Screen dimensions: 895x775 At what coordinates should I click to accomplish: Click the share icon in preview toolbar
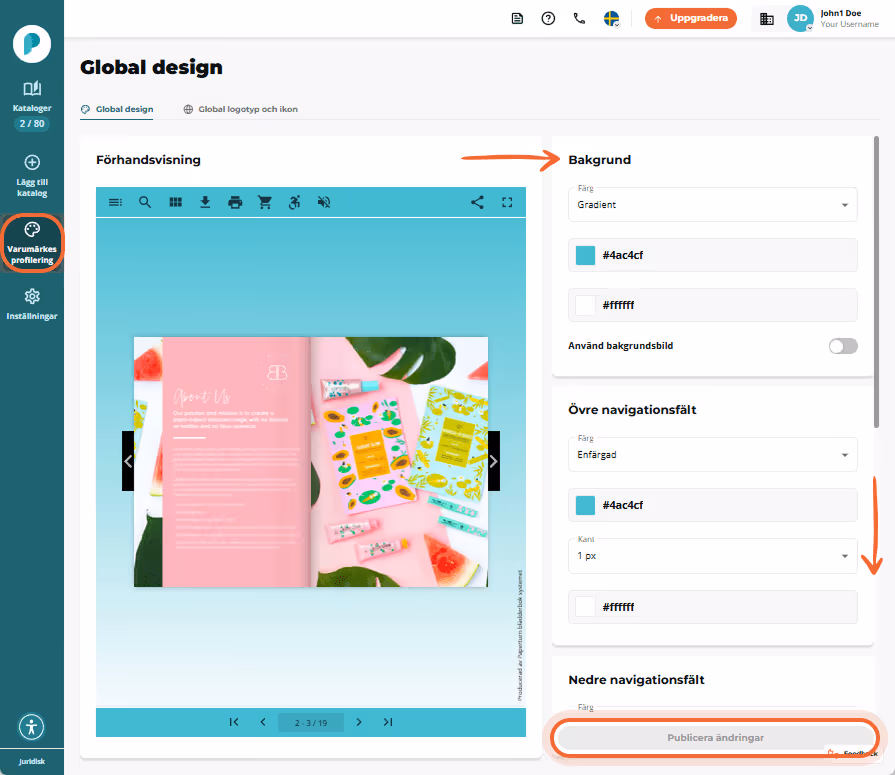point(477,202)
